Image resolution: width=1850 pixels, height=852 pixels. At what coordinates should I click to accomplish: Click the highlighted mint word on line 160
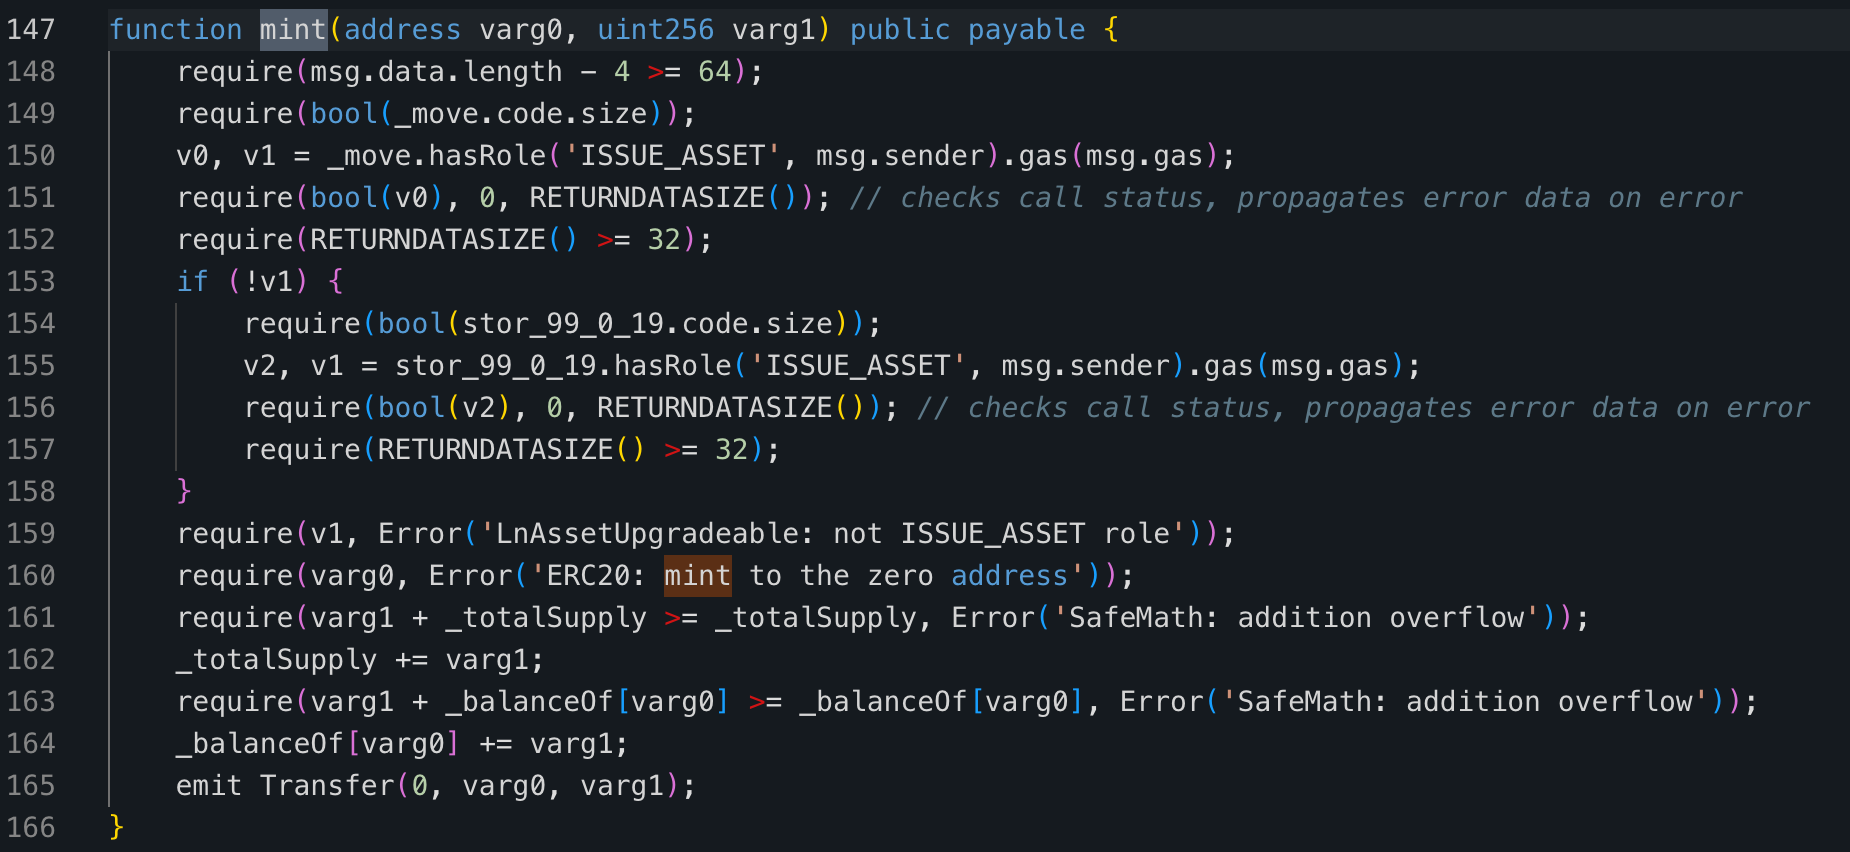pos(697,576)
